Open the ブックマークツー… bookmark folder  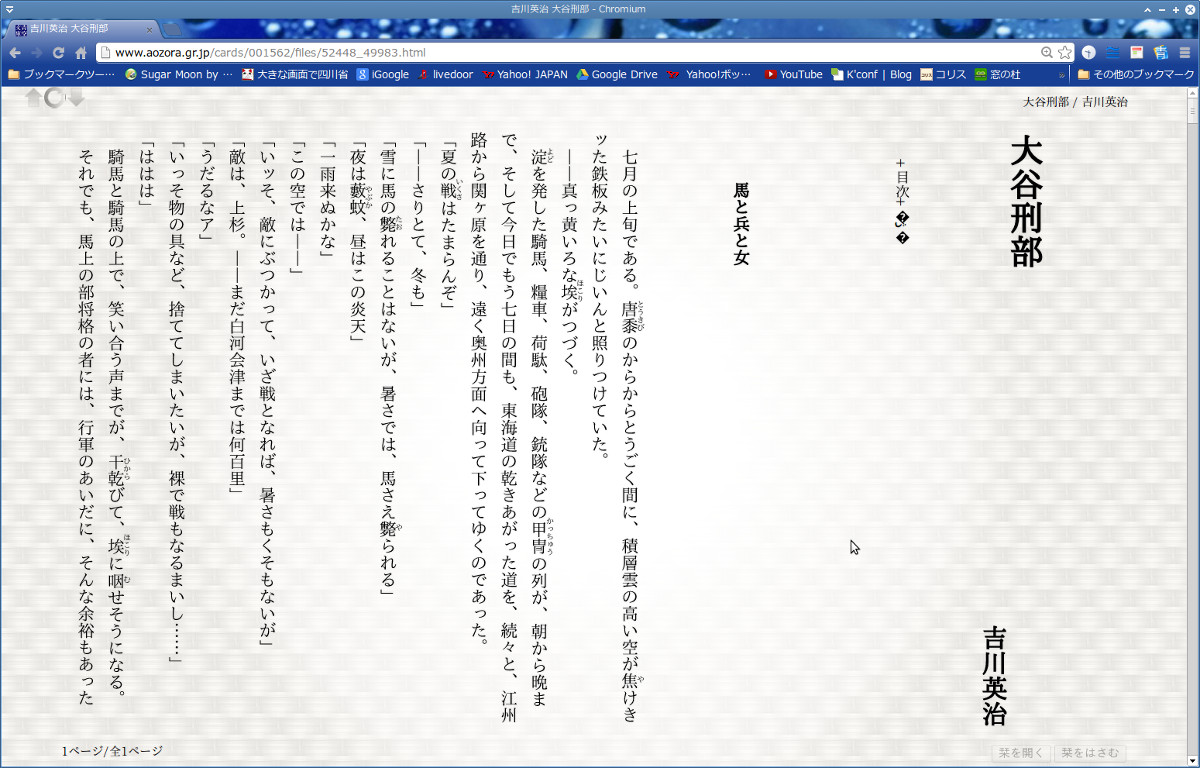tap(61, 74)
